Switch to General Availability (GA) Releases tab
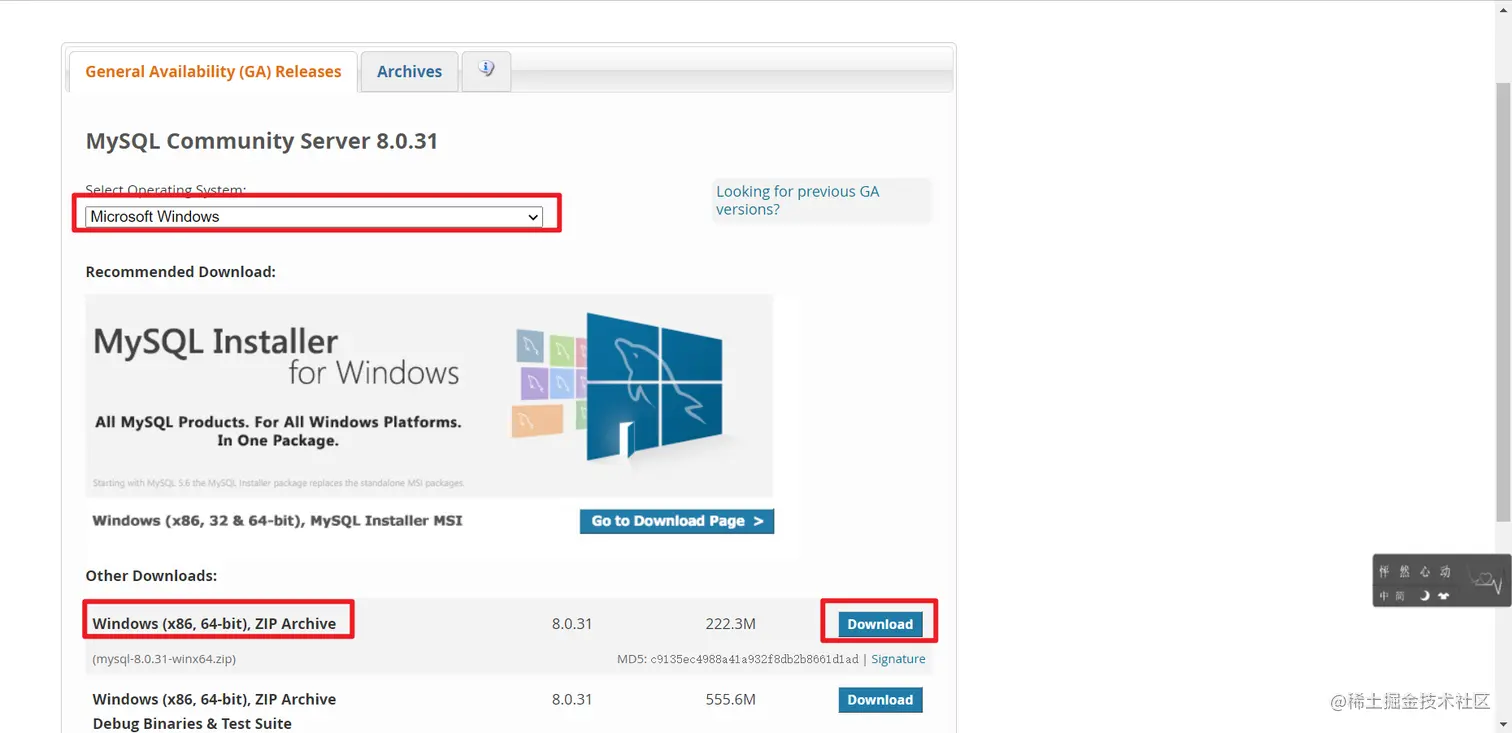This screenshot has width=1512, height=733. tap(213, 71)
